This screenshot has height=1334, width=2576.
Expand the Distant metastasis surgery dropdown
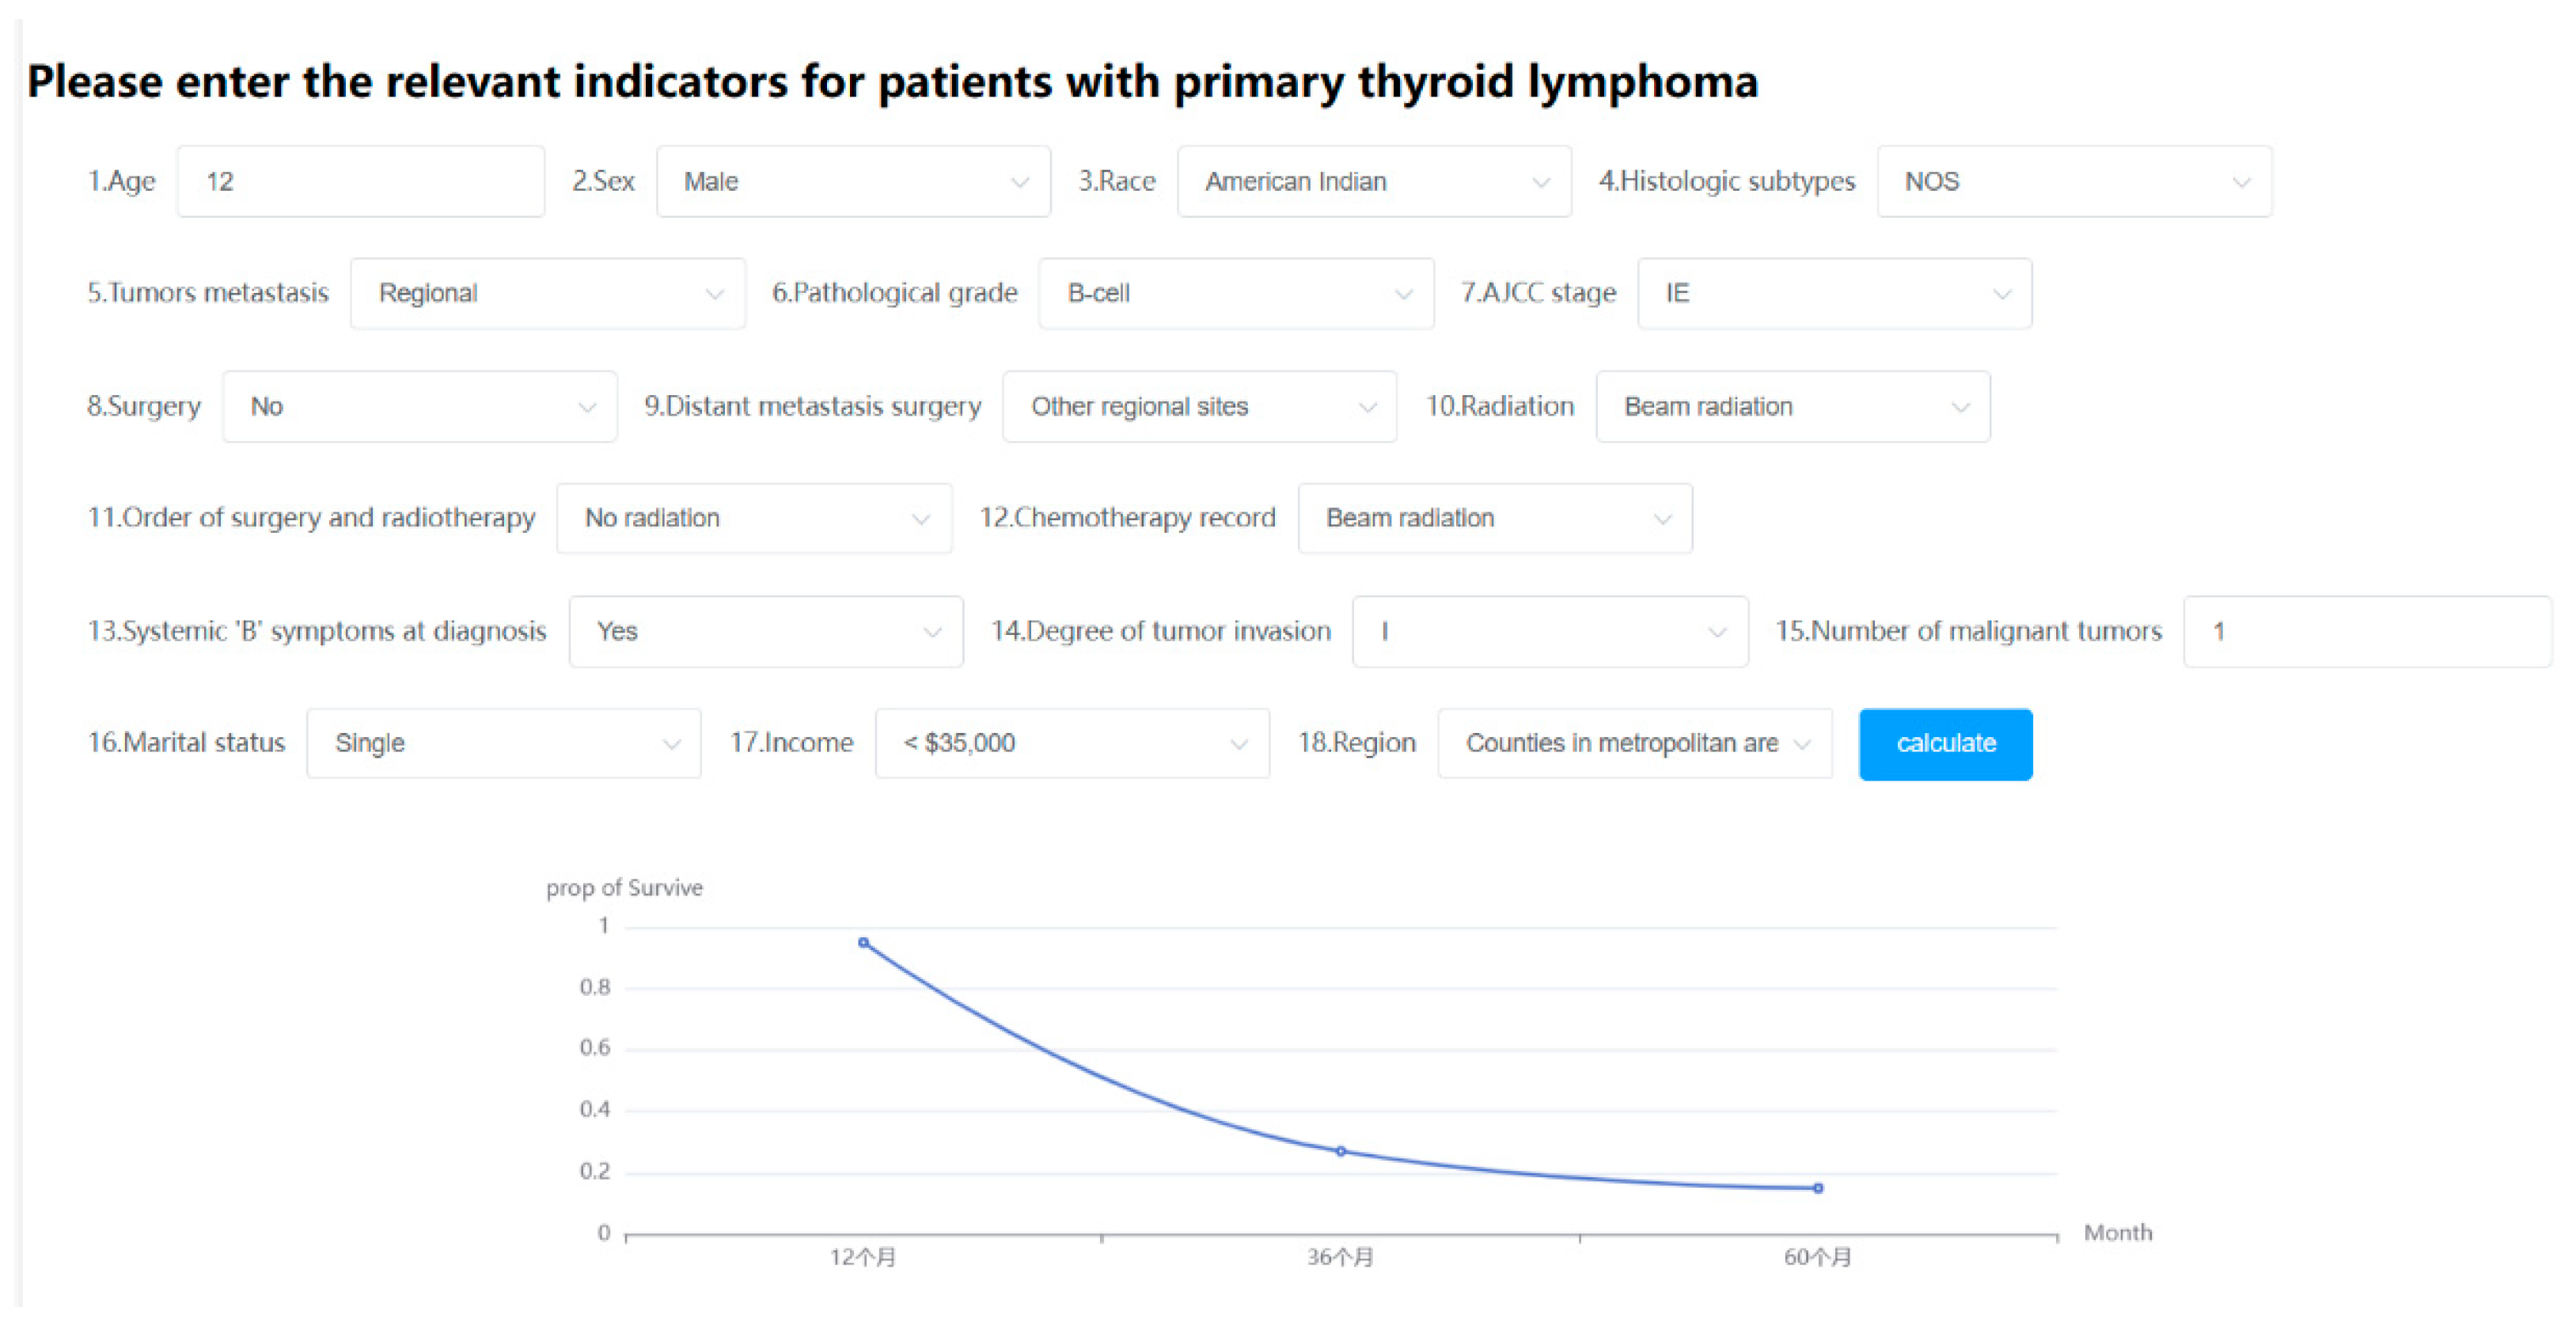[1198, 406]
